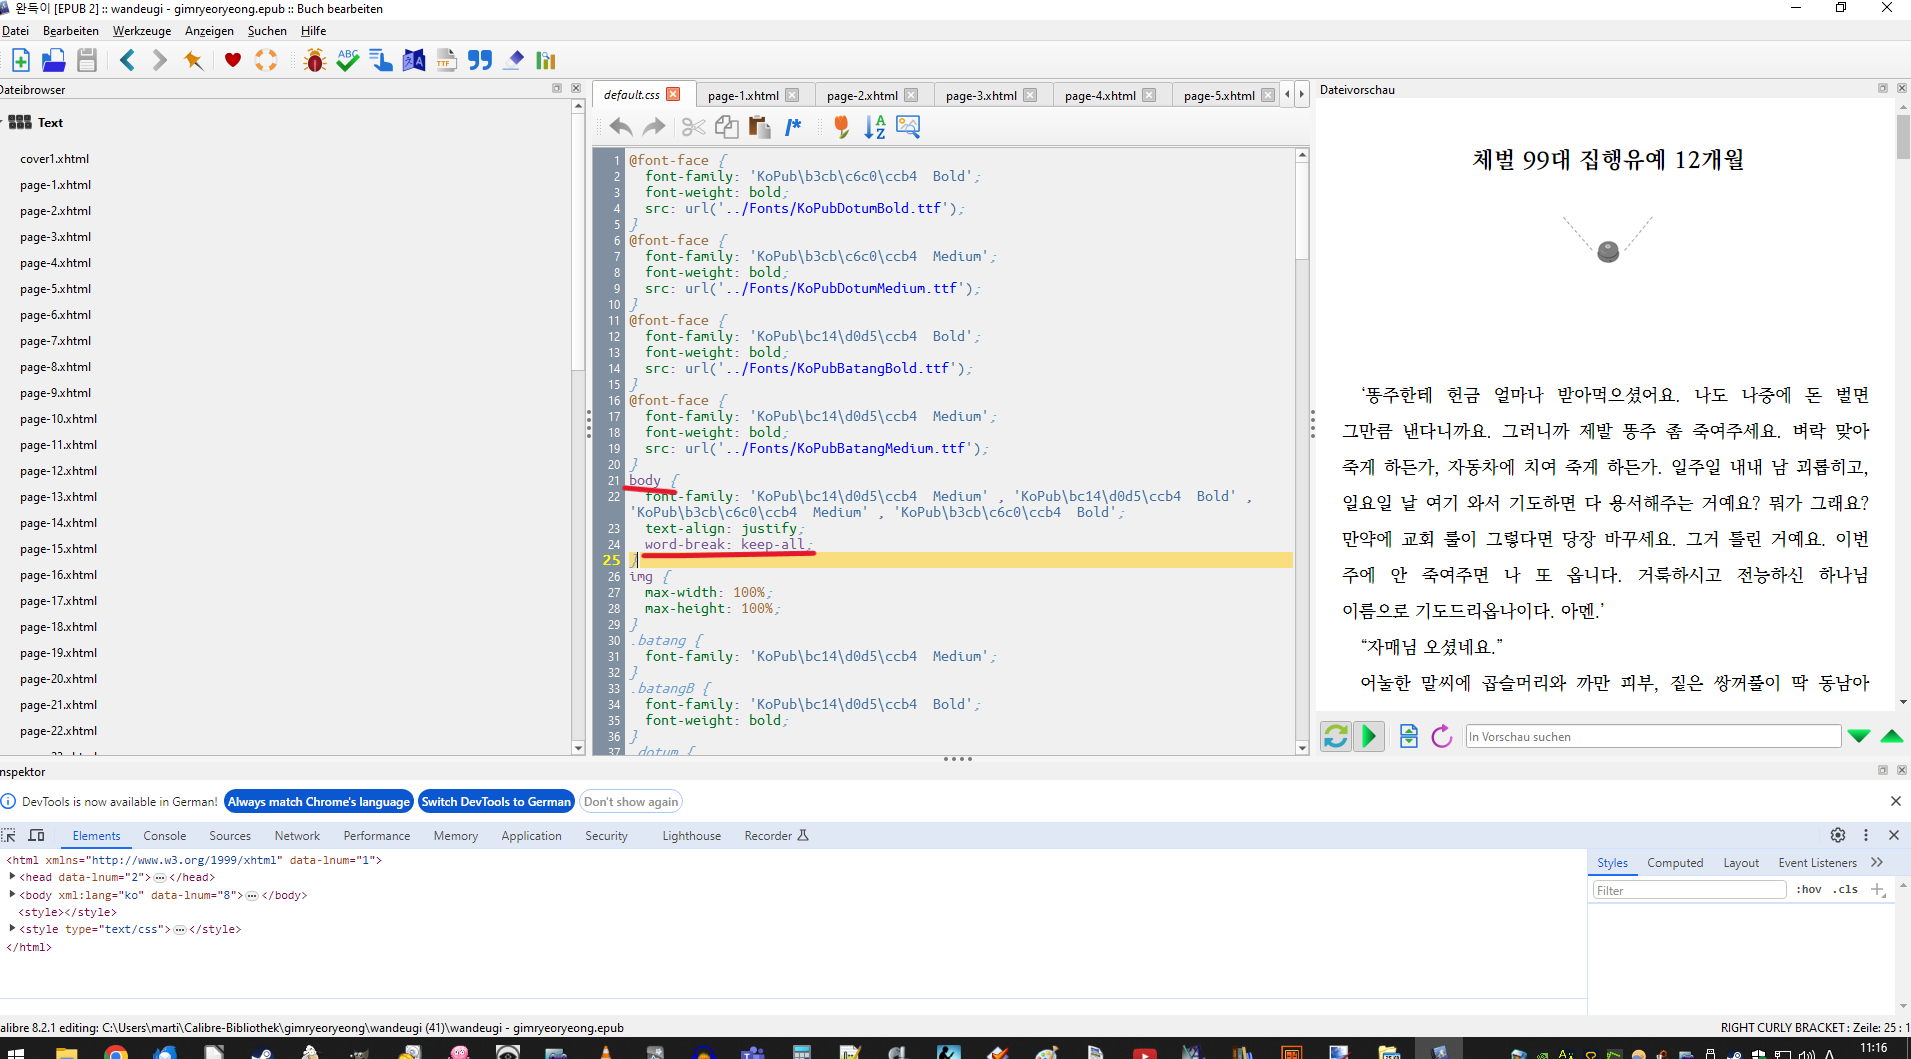Click the comment toggle icon in editor toolbar

[793, 127]
